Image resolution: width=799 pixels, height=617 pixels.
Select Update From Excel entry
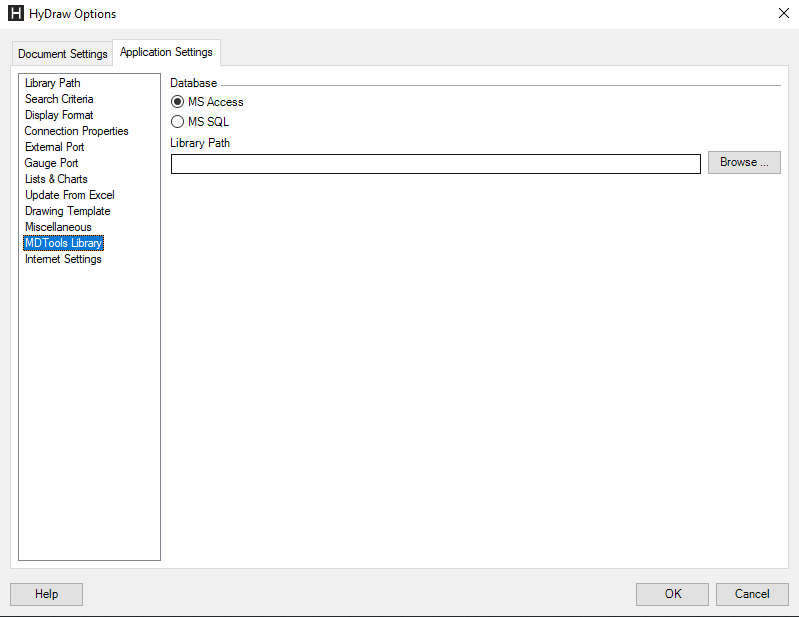click(70, 195)
